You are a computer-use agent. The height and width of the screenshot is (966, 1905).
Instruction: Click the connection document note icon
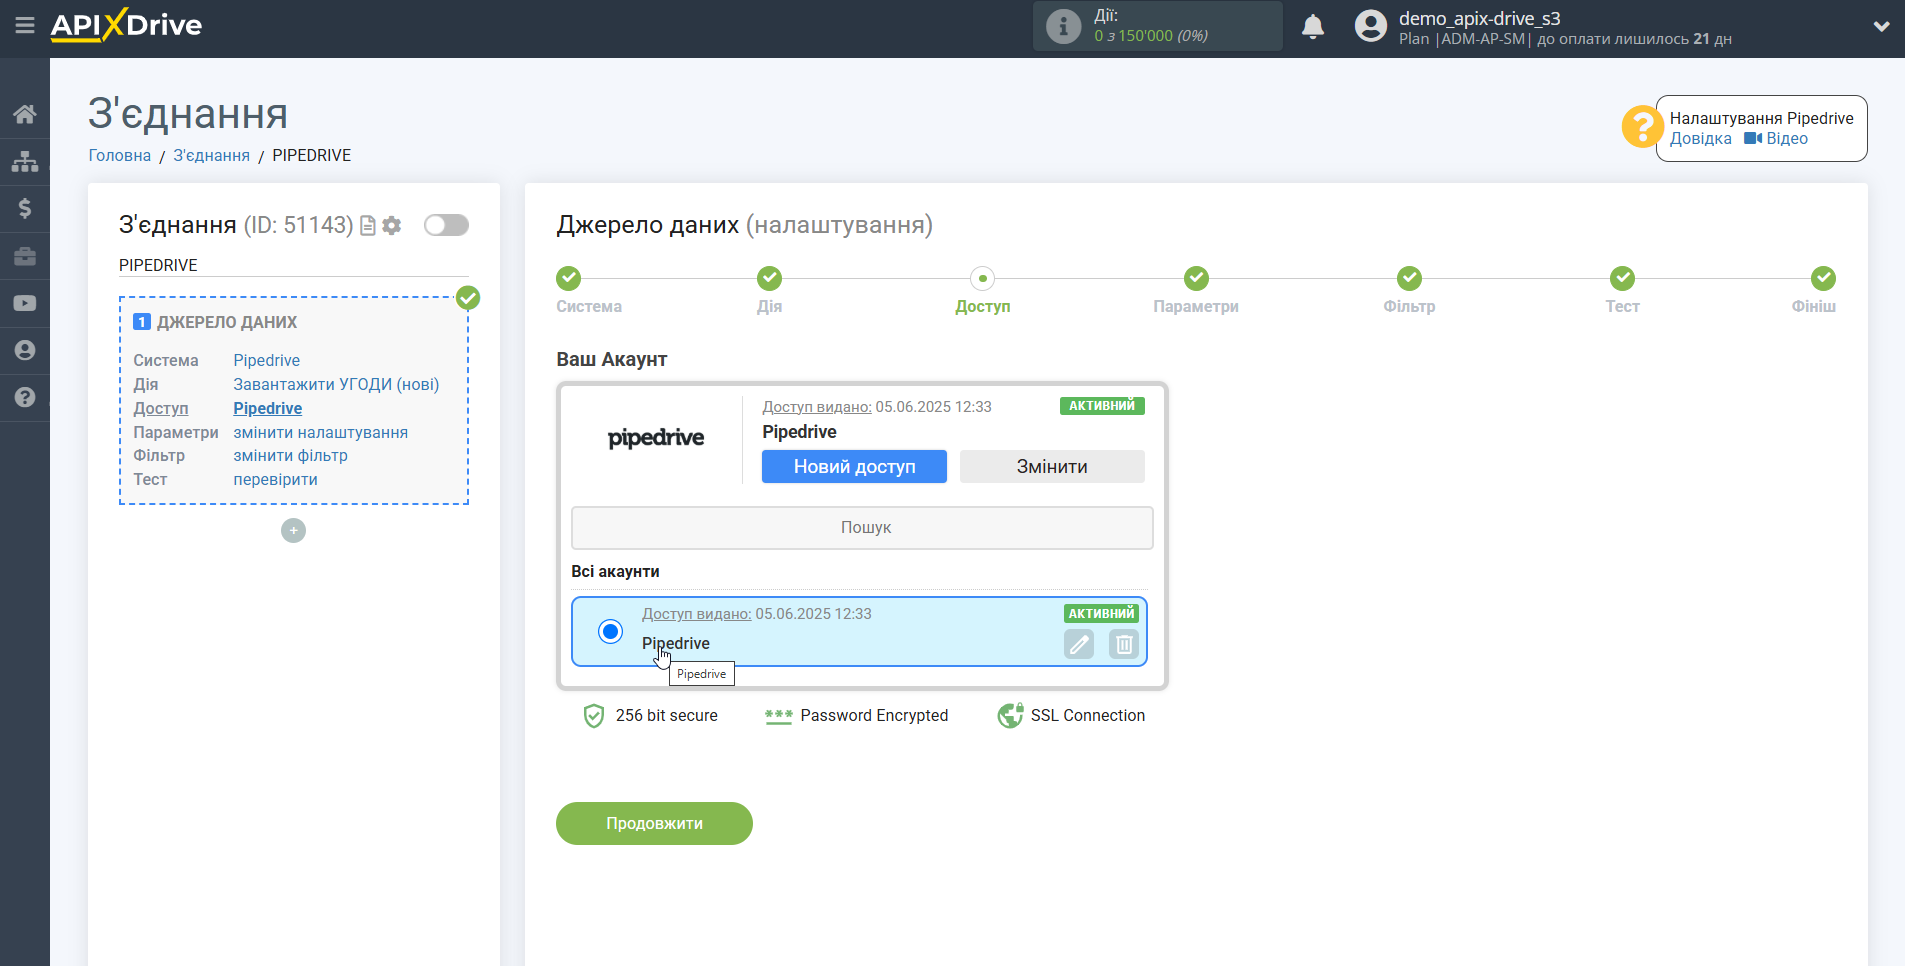(368, 226)
